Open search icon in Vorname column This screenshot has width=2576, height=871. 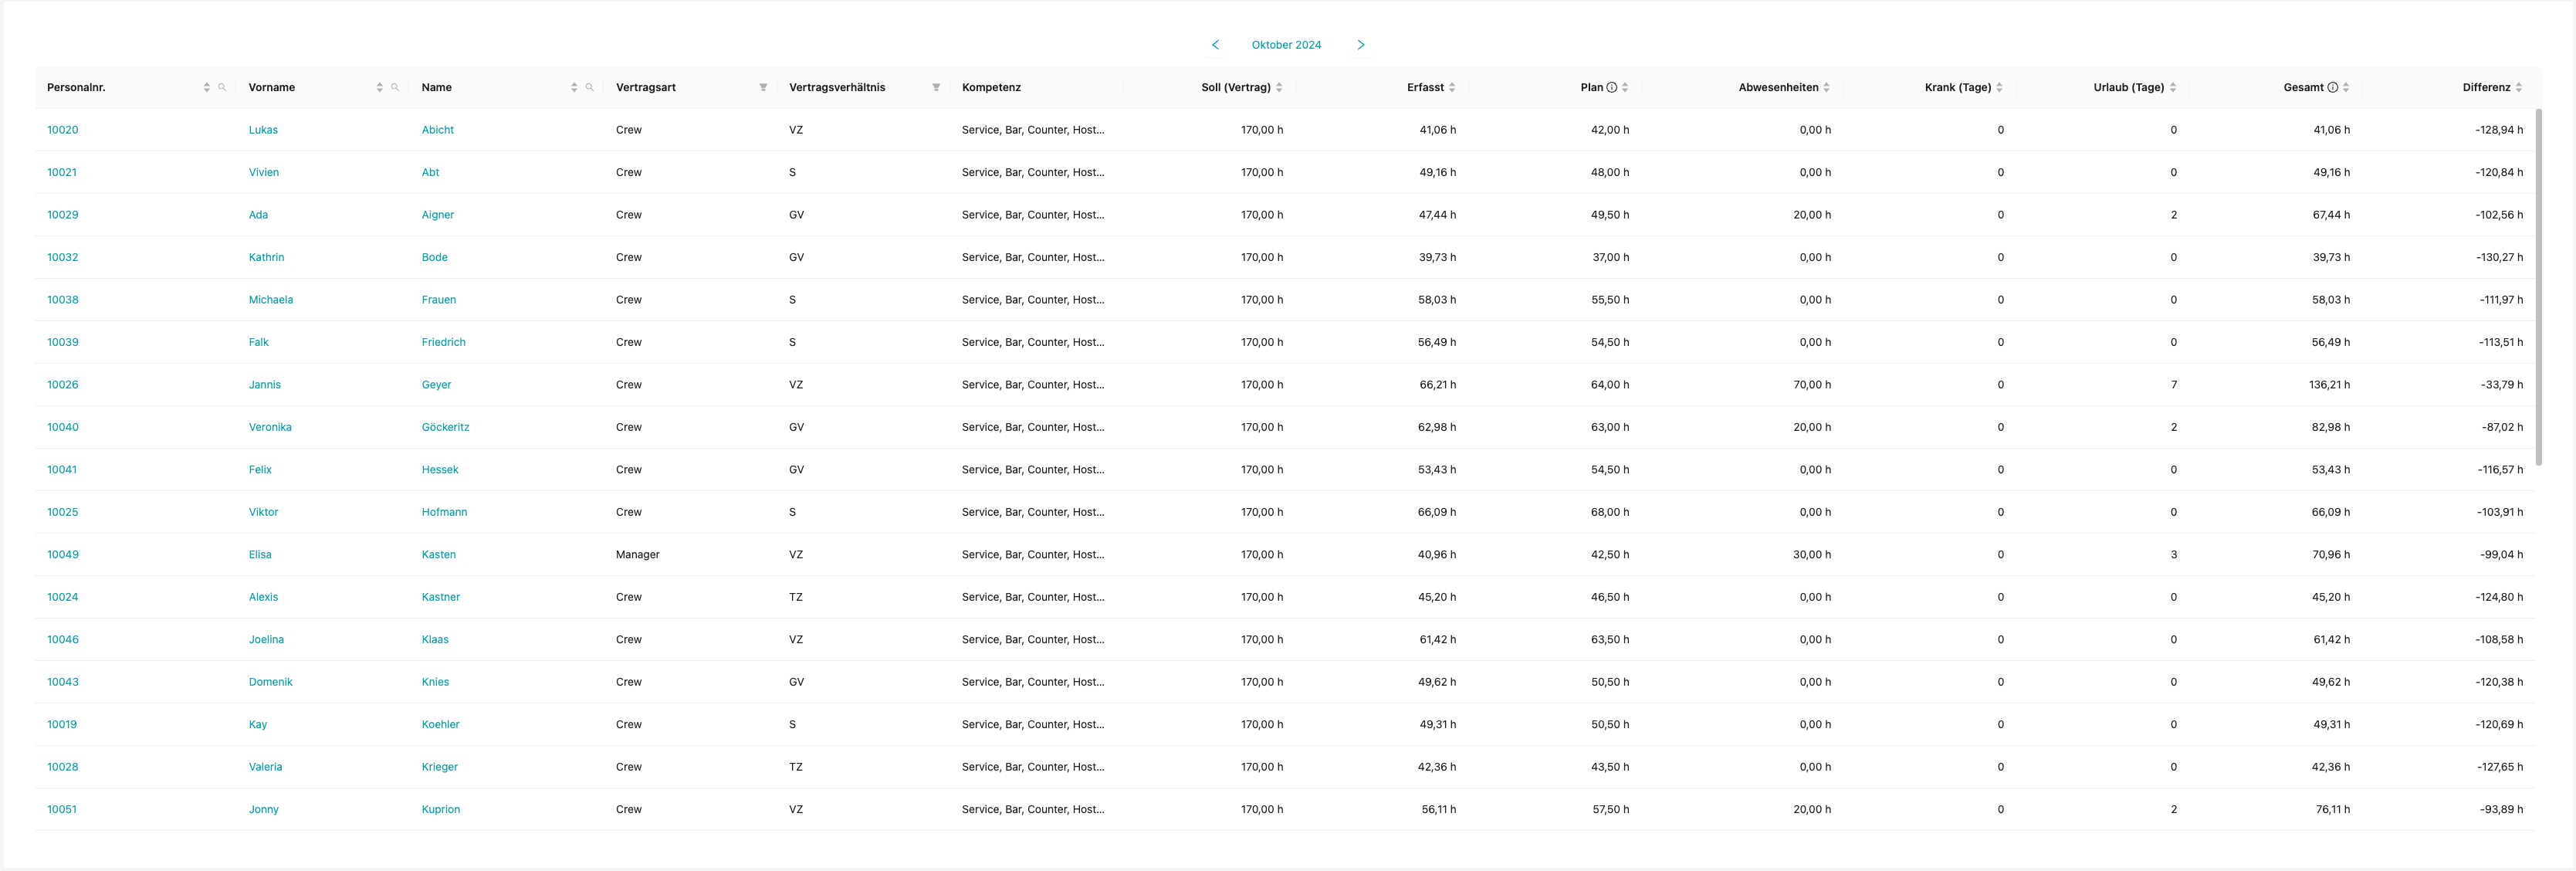coord(395,88)
